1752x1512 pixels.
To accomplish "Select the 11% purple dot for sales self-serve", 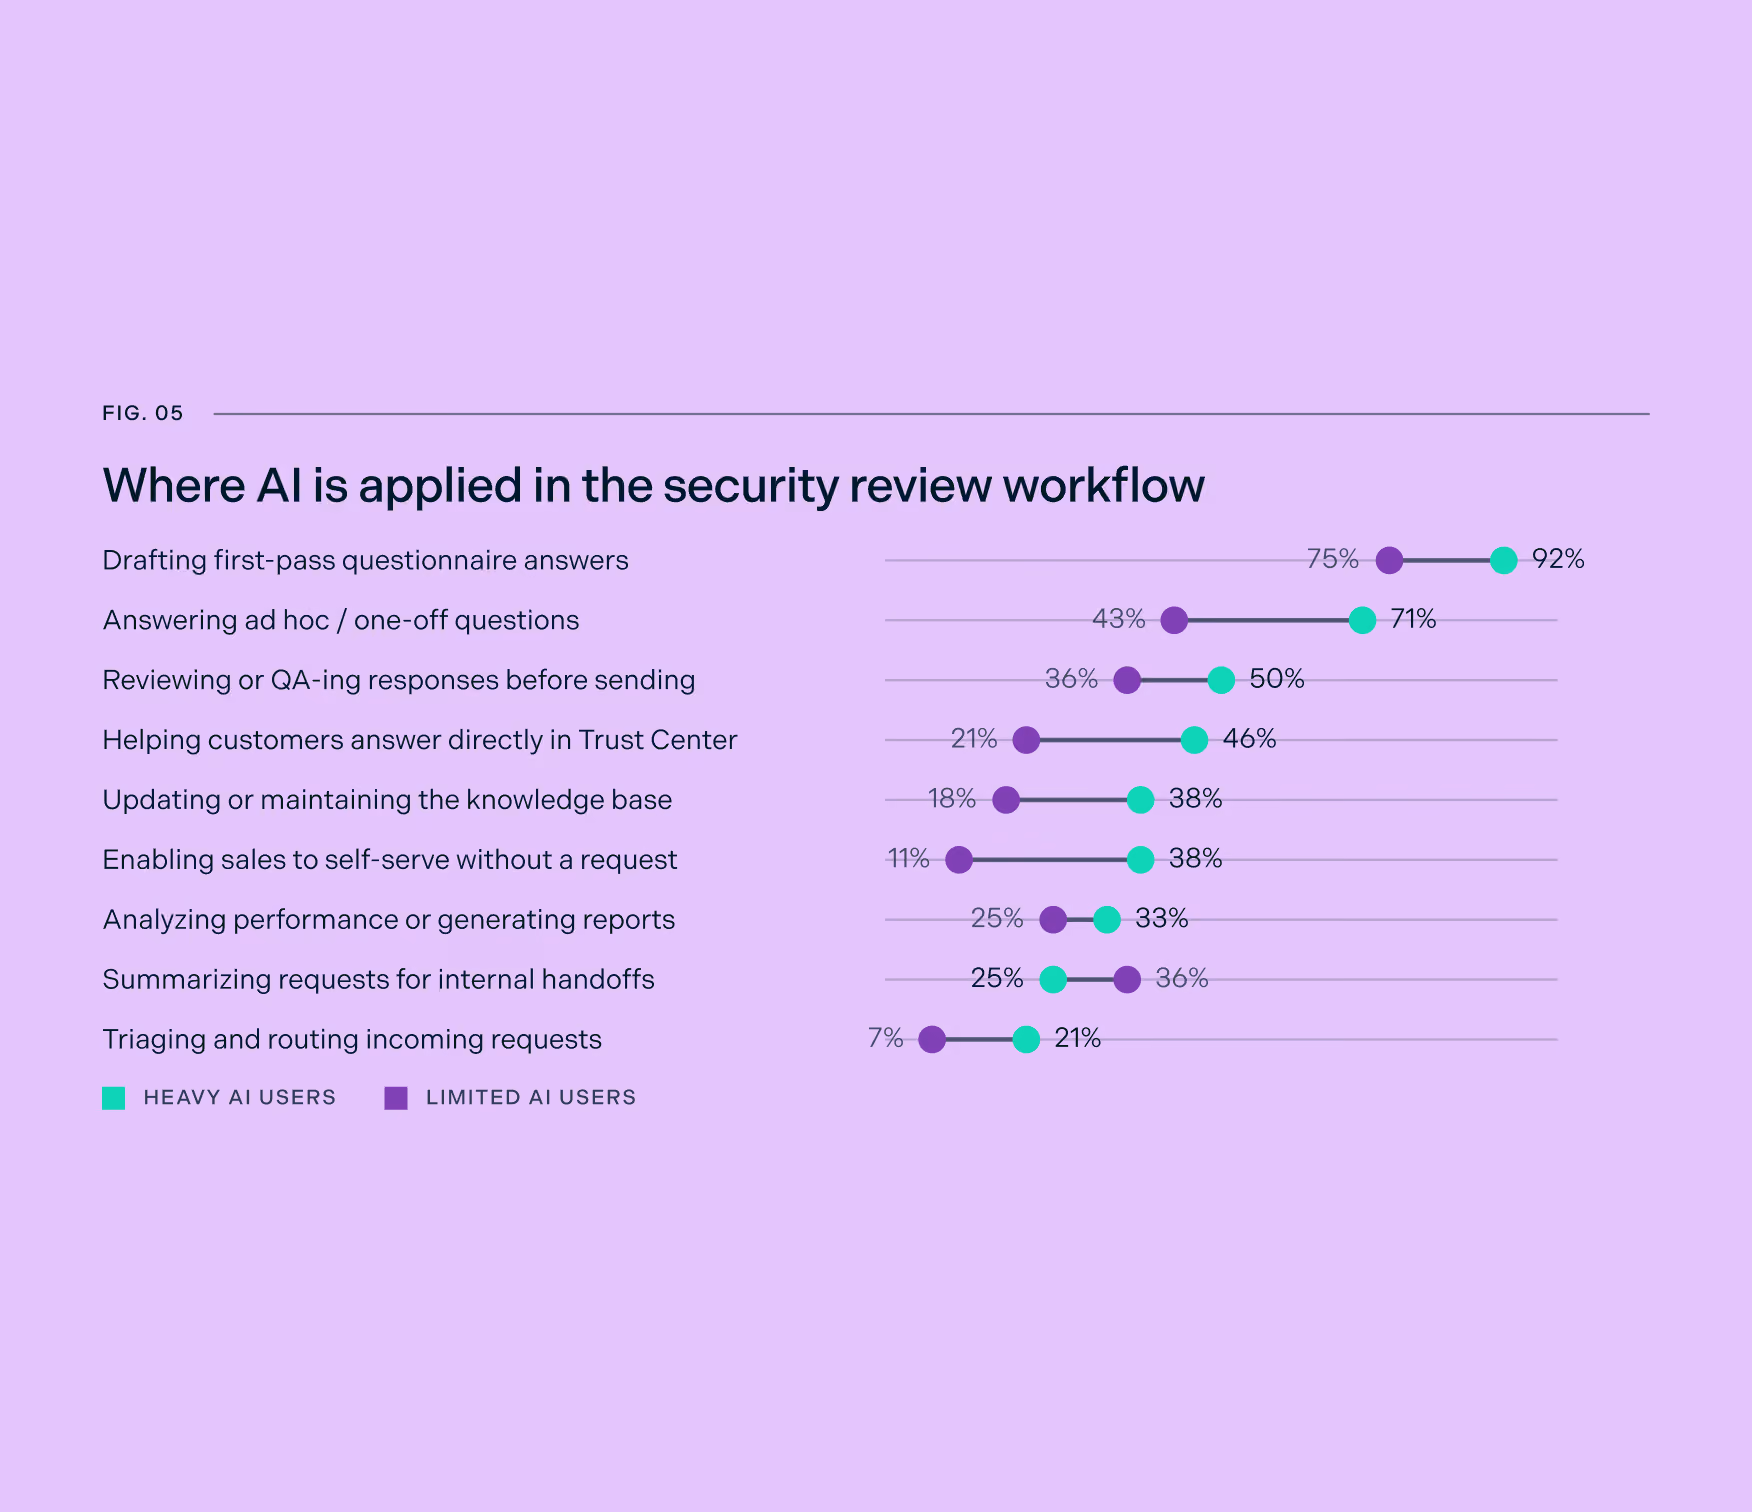I will click(x=959, y=860).
